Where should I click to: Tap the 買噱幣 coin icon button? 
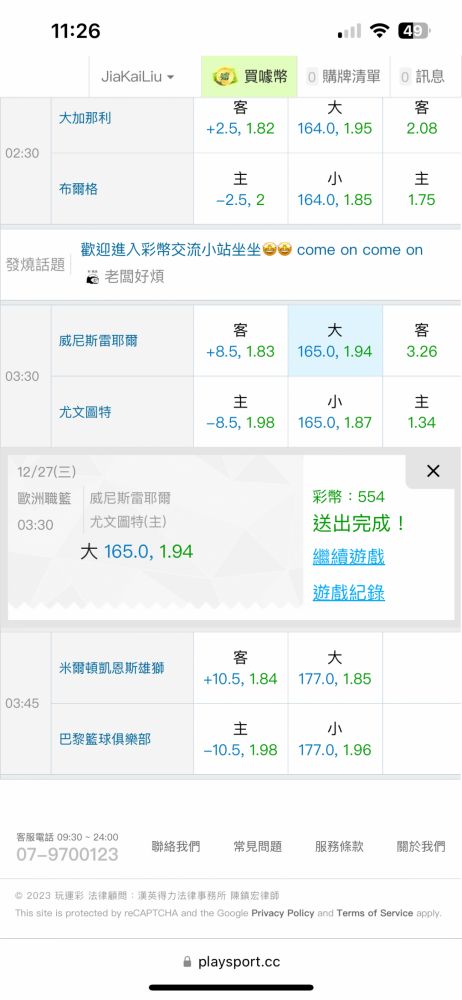[x=223, y=77]
